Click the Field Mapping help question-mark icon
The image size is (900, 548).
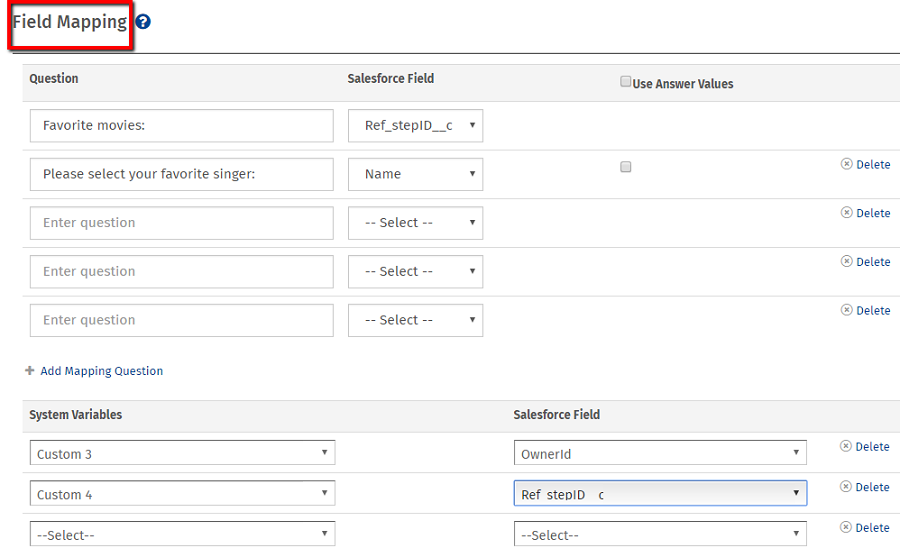[143, 22]
